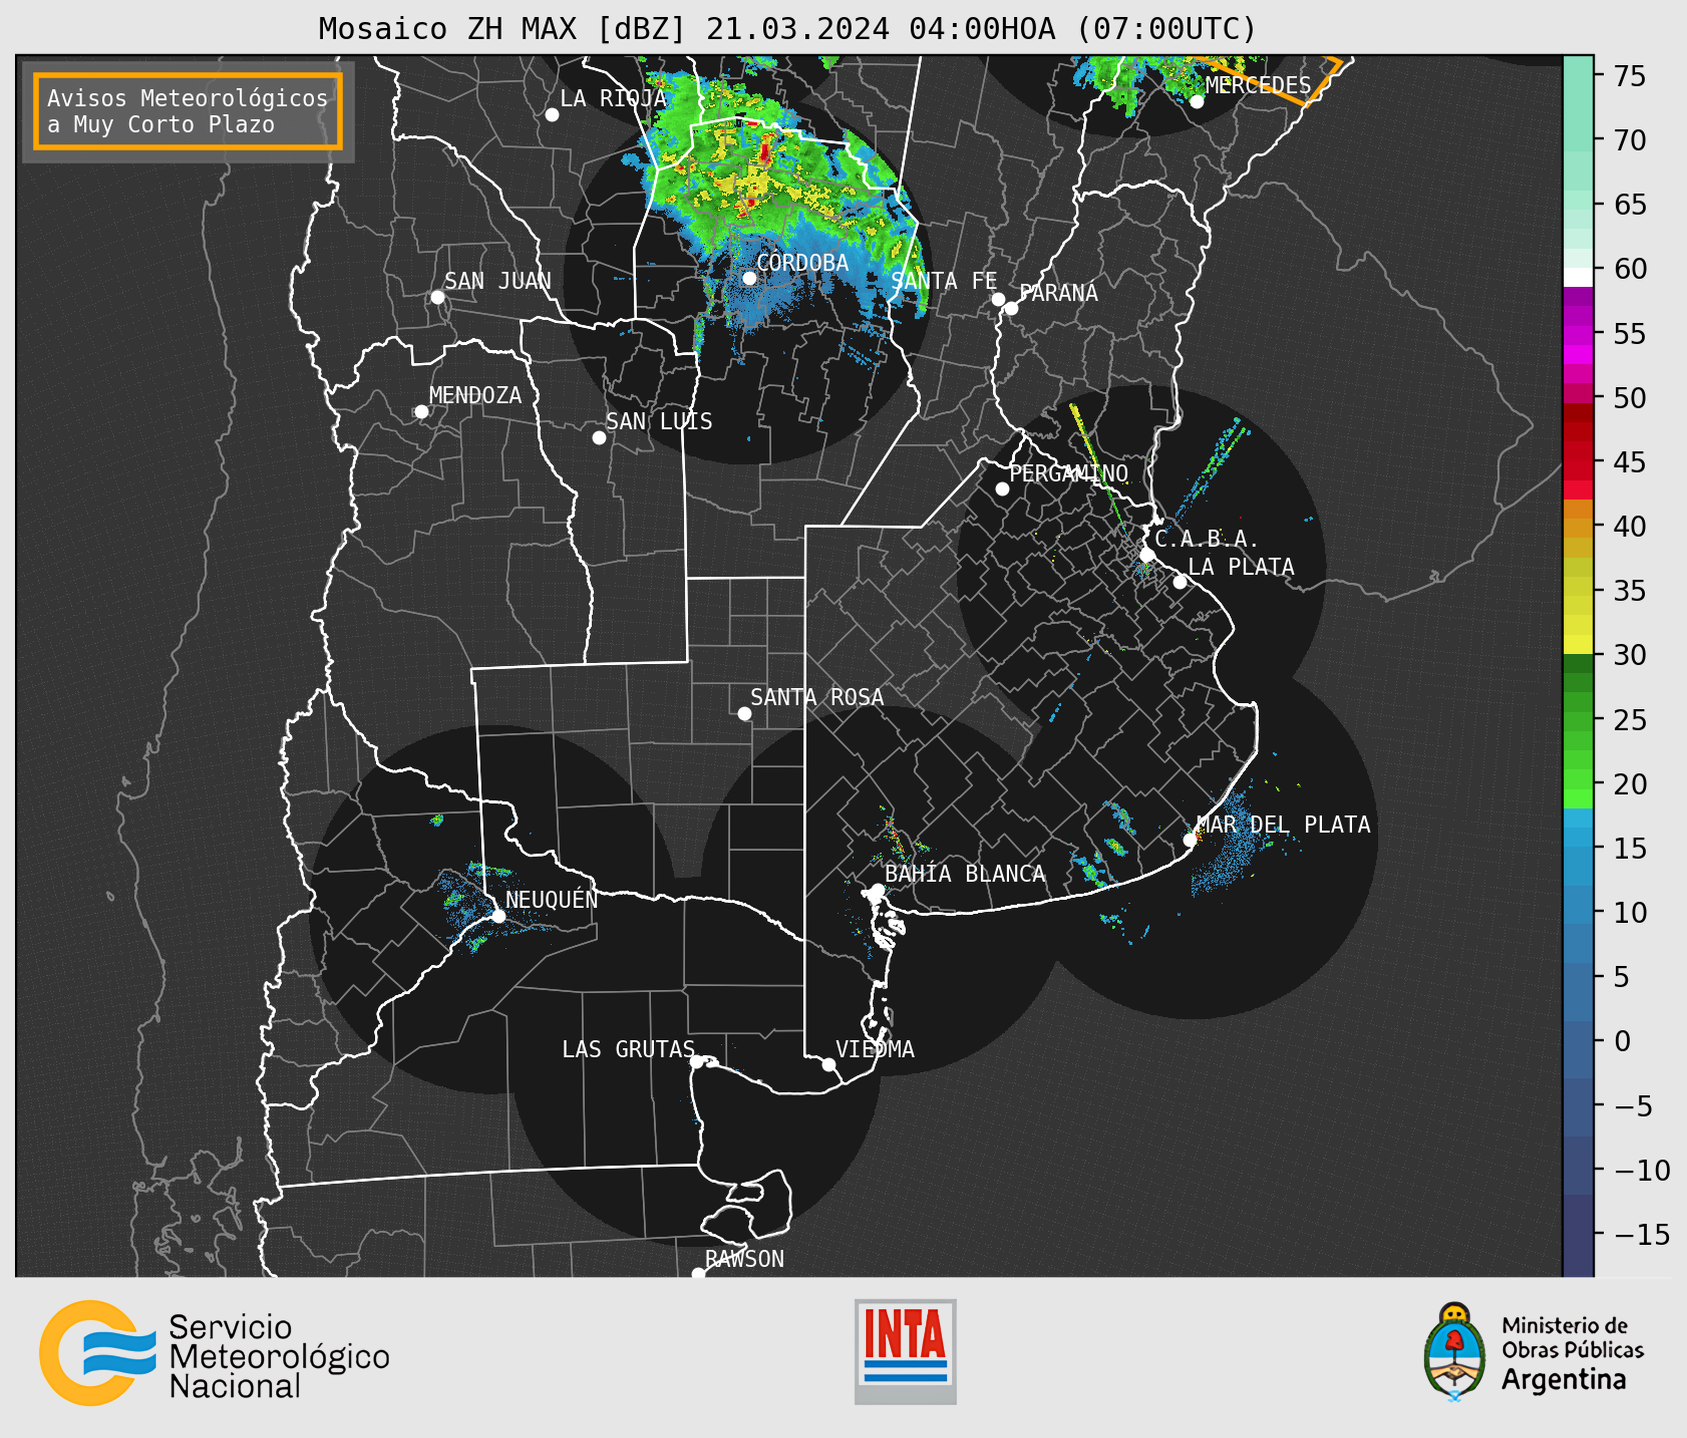
Task: Click the 'PERGAMINO' label text
Action: 1069,473
